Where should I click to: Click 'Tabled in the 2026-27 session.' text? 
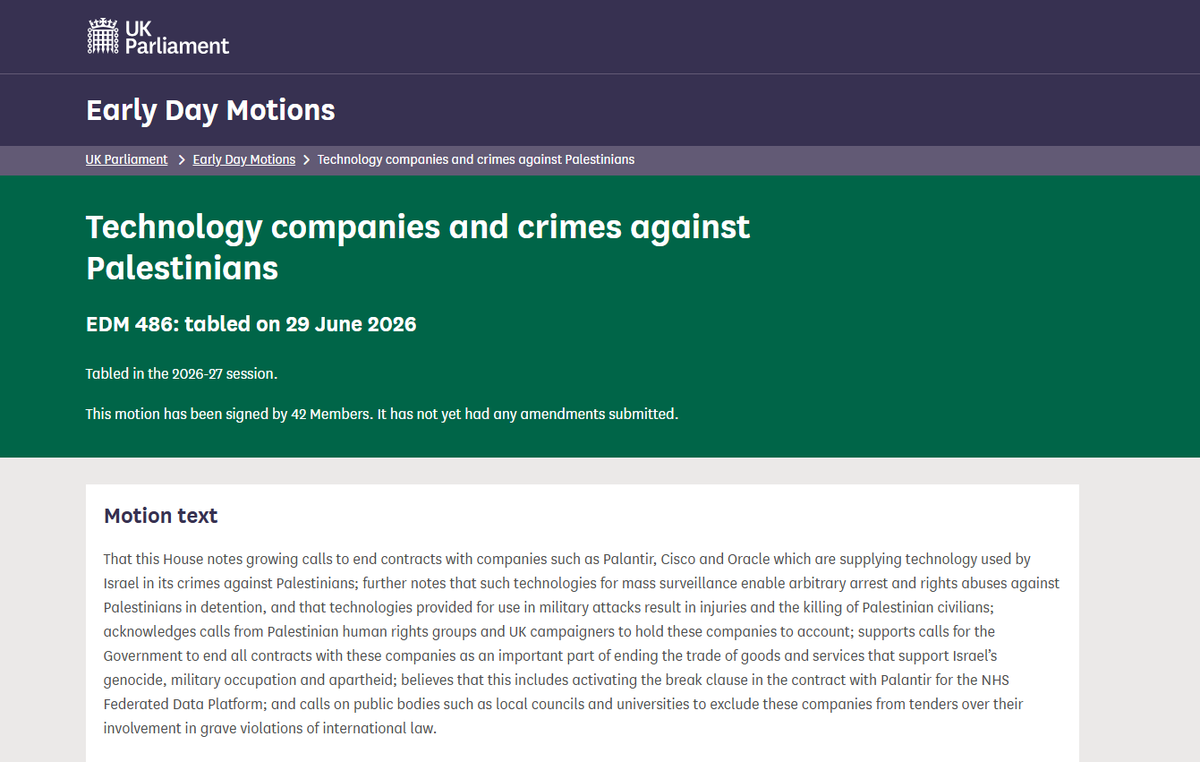tap(182, 374)
